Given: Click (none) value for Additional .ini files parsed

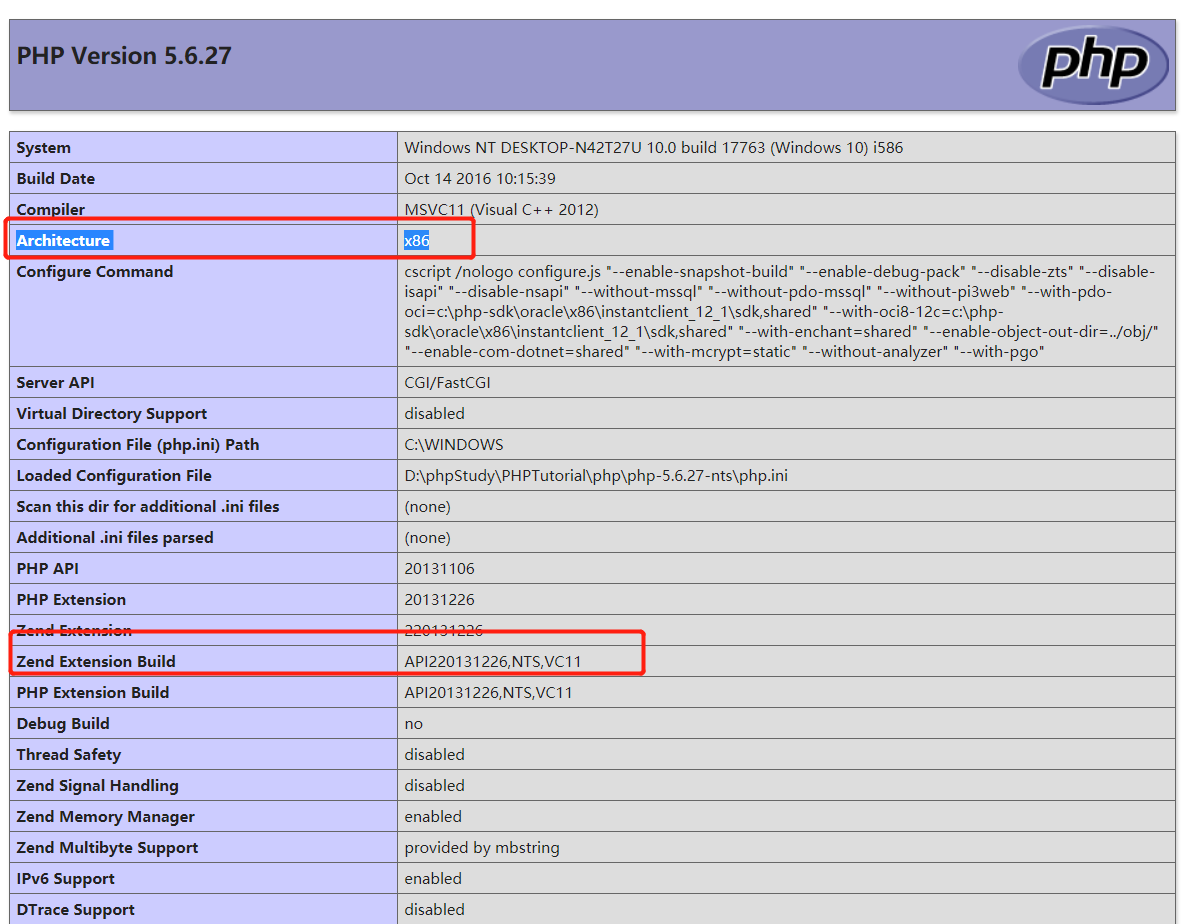Looking at the screenshot, I should 428,538.
